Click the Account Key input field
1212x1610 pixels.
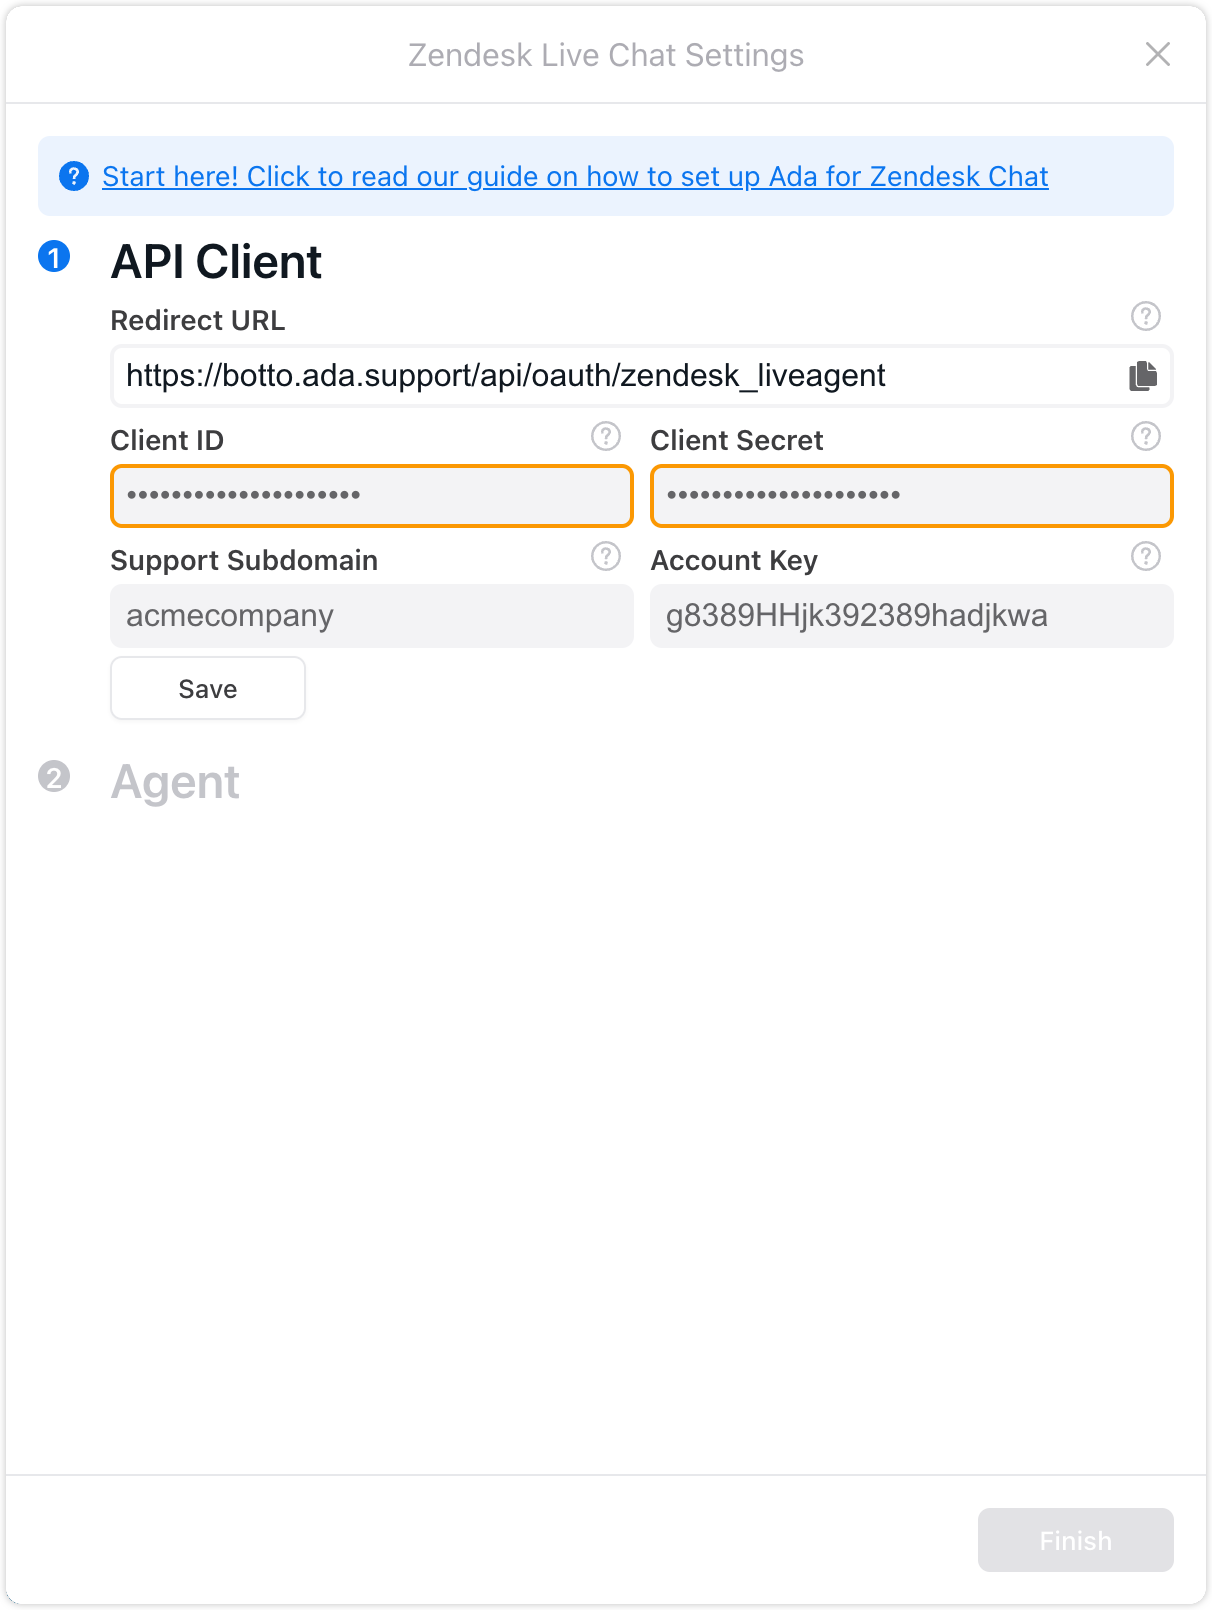[911, 616]
